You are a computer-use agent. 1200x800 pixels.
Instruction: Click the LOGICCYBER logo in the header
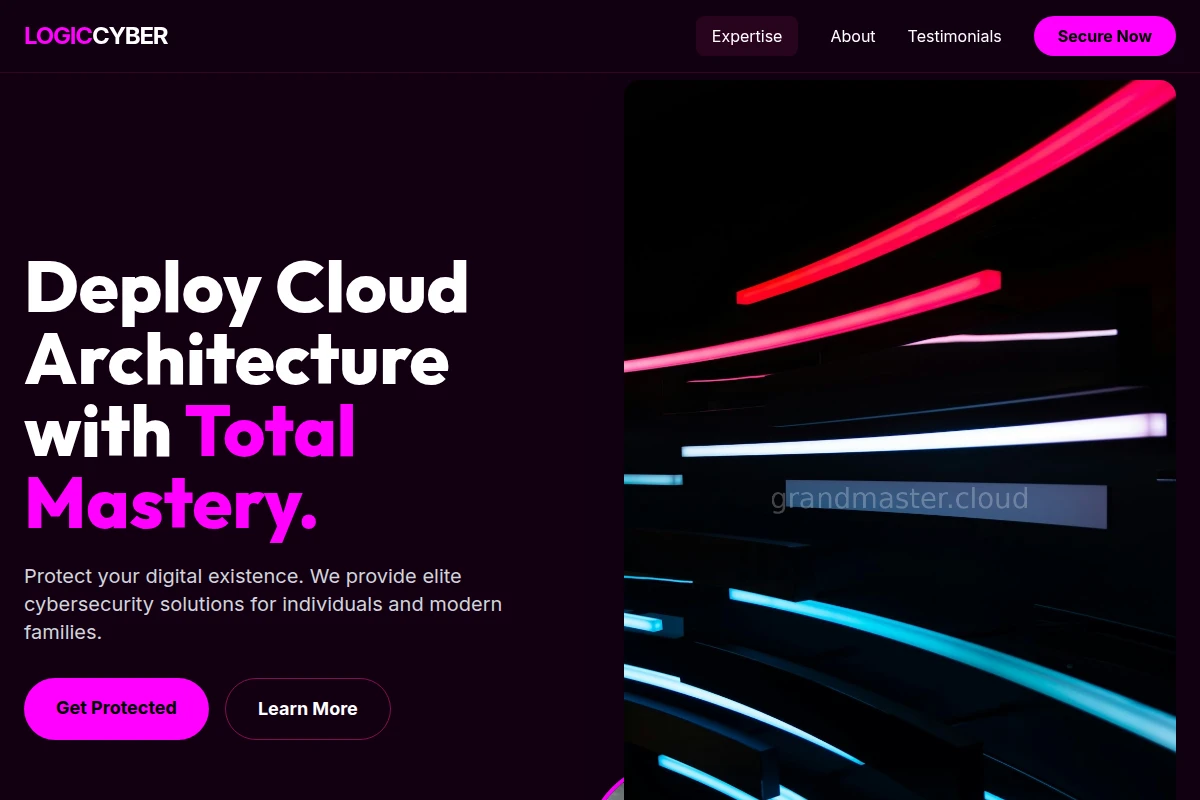(x=96, y=36)
